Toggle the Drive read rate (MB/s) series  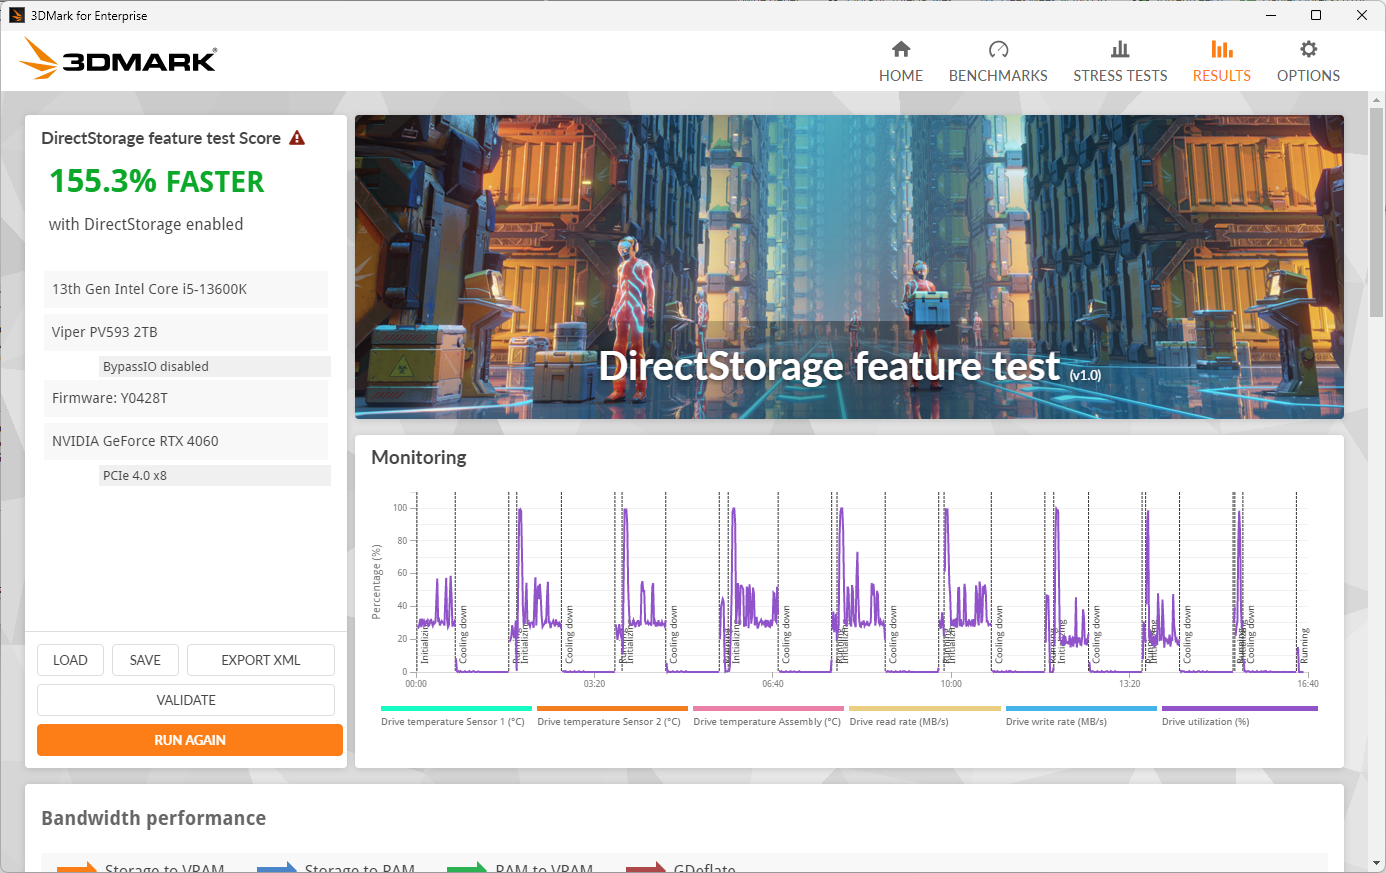point(898,721)
